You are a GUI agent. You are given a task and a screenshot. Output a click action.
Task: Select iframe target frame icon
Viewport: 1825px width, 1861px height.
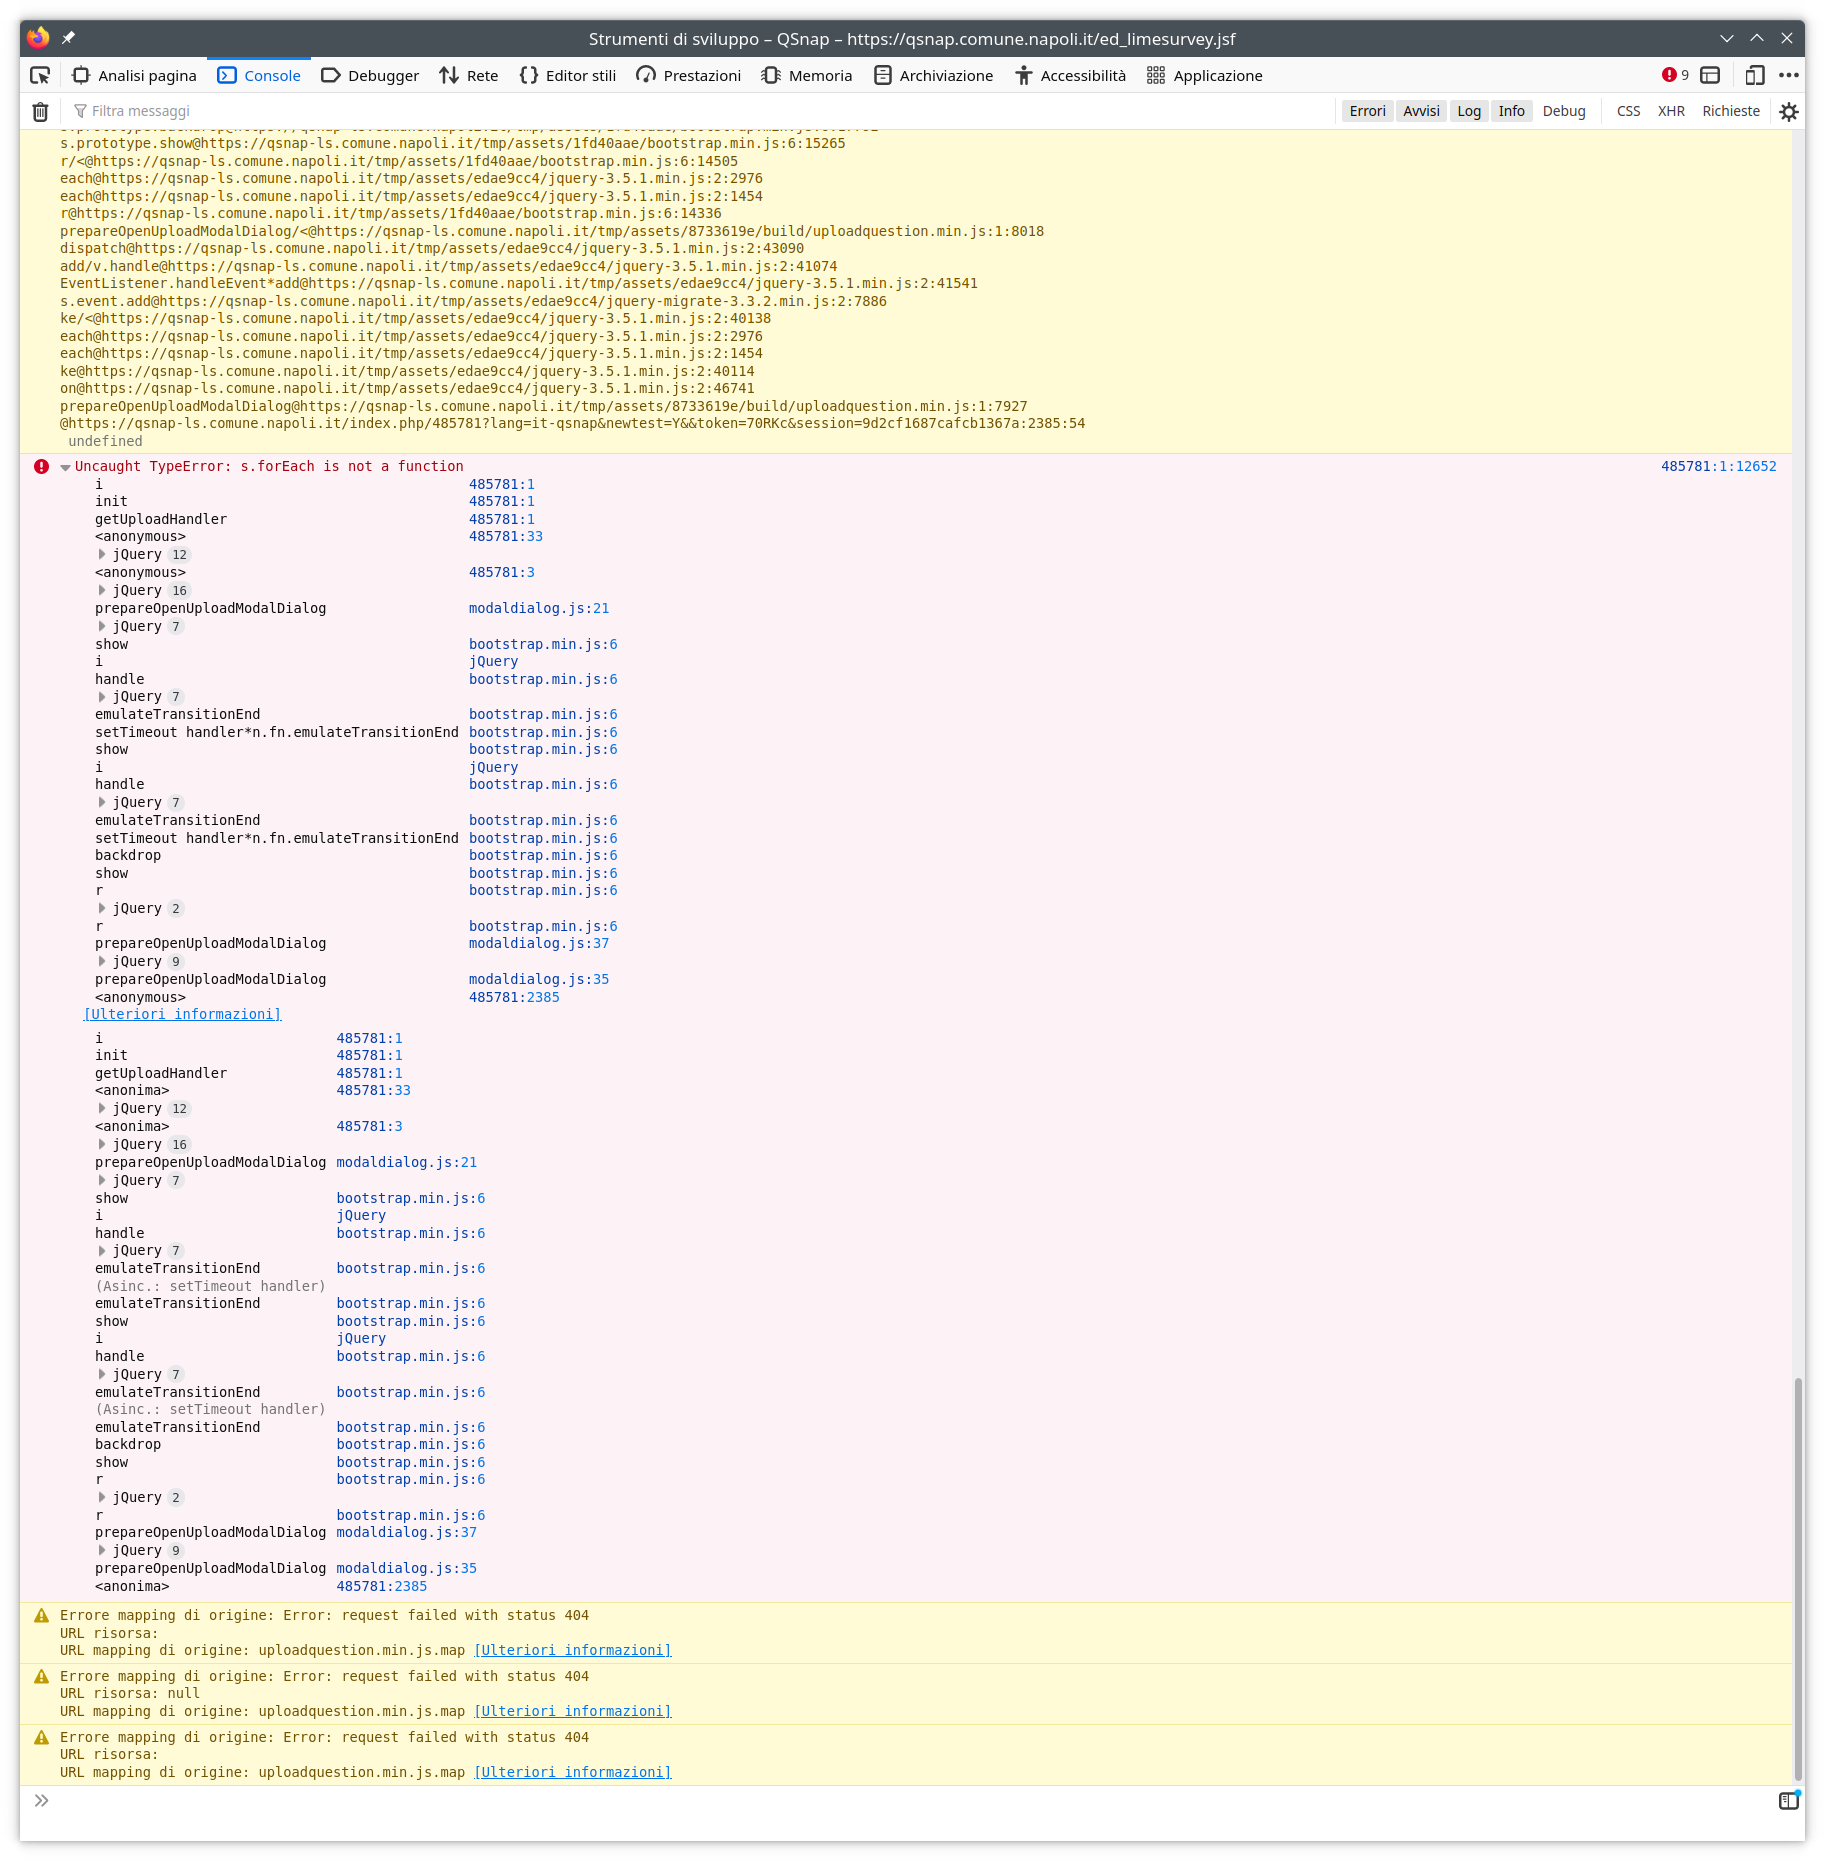click(x=1710, y=75)
